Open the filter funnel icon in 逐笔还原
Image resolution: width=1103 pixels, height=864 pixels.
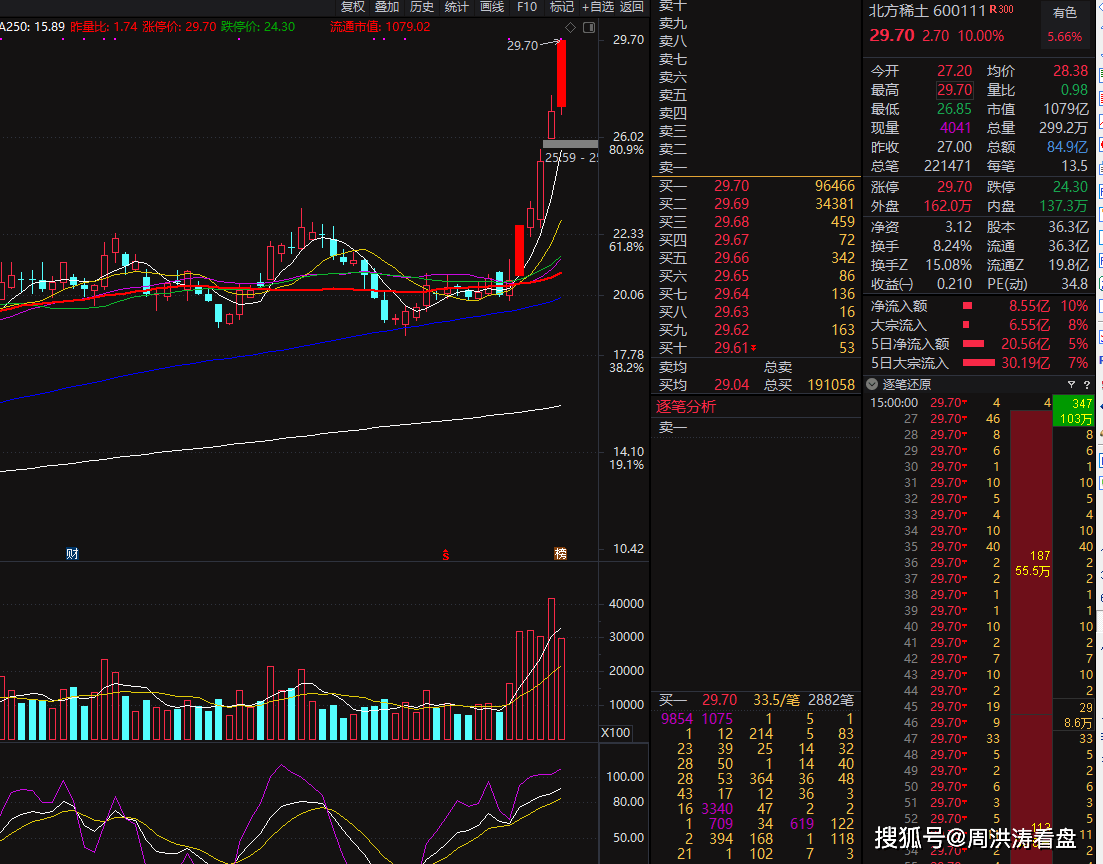[x=1071, y=385]
